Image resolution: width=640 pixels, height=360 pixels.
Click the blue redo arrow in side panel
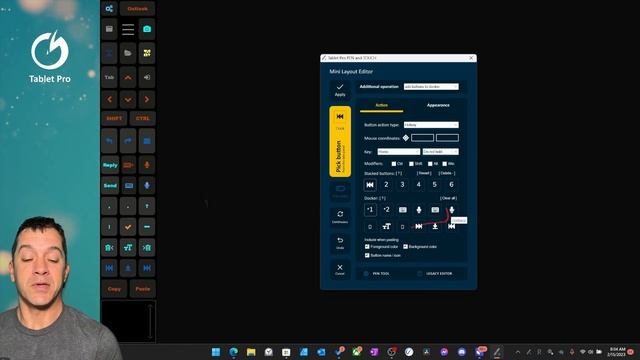point(128,141)
